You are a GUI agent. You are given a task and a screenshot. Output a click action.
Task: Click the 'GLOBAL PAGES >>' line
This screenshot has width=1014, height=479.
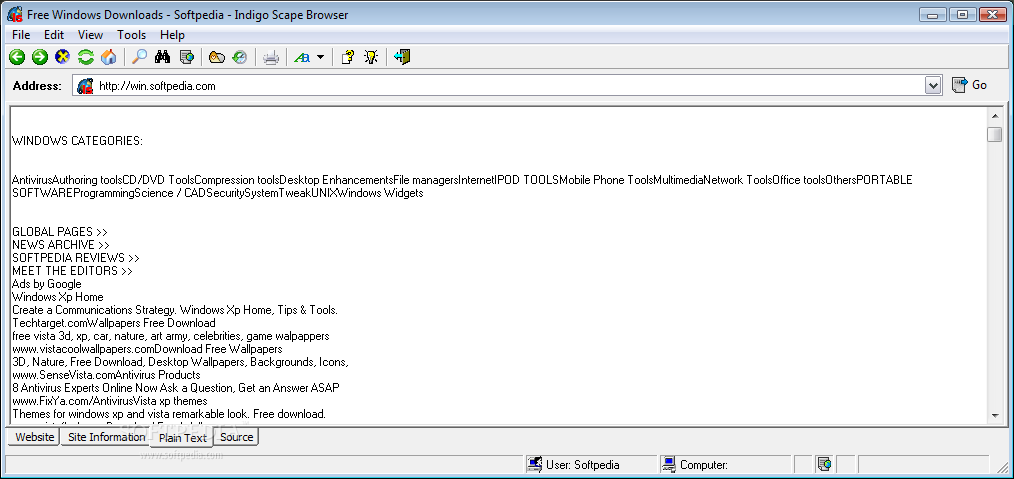click(60, 232)
